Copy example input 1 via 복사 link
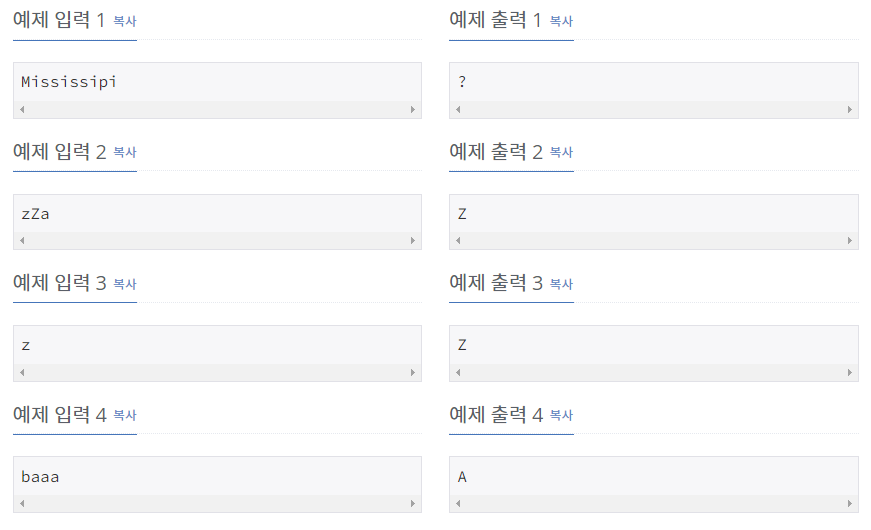871x530 pixels. 124,21
